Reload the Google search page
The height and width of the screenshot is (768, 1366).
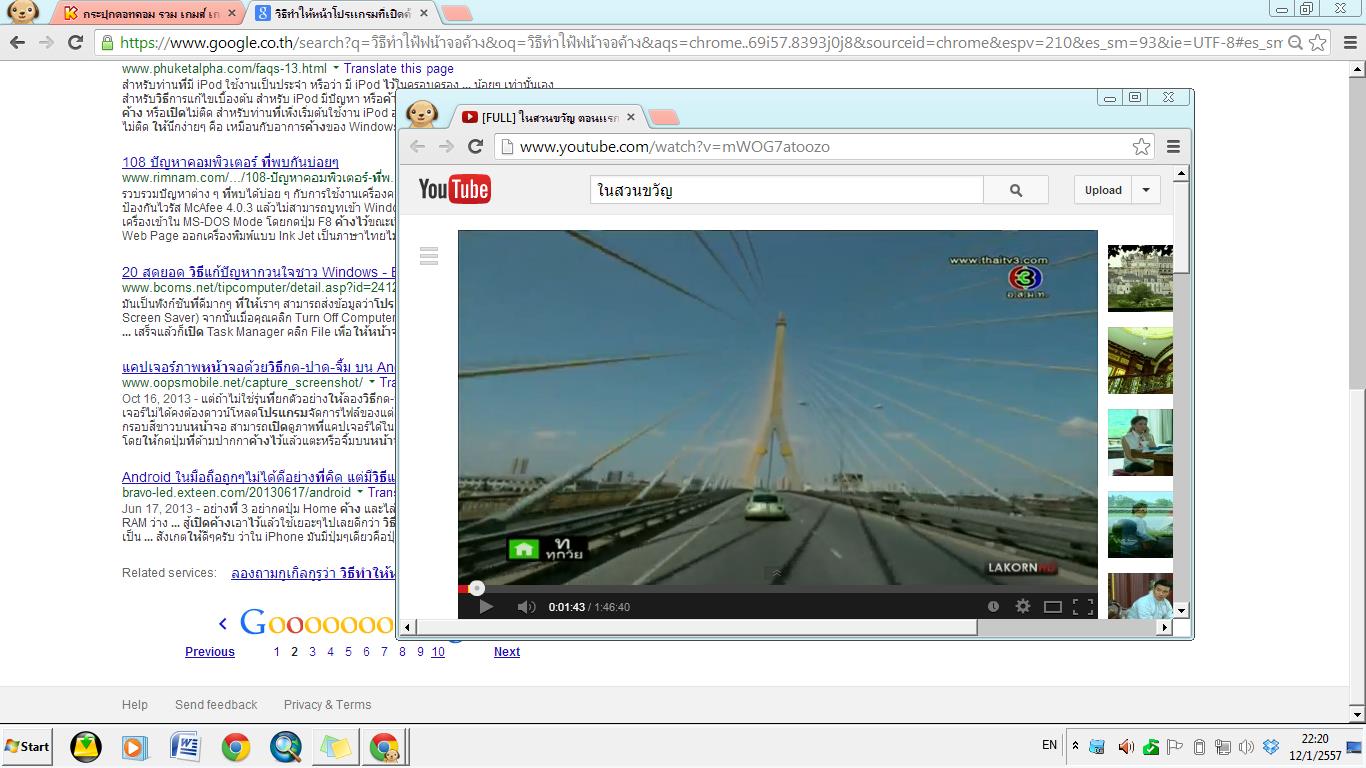75,42
